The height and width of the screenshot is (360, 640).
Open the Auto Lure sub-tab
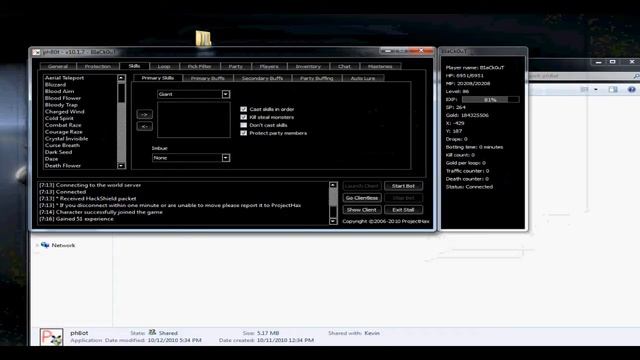tap(363, 78)
